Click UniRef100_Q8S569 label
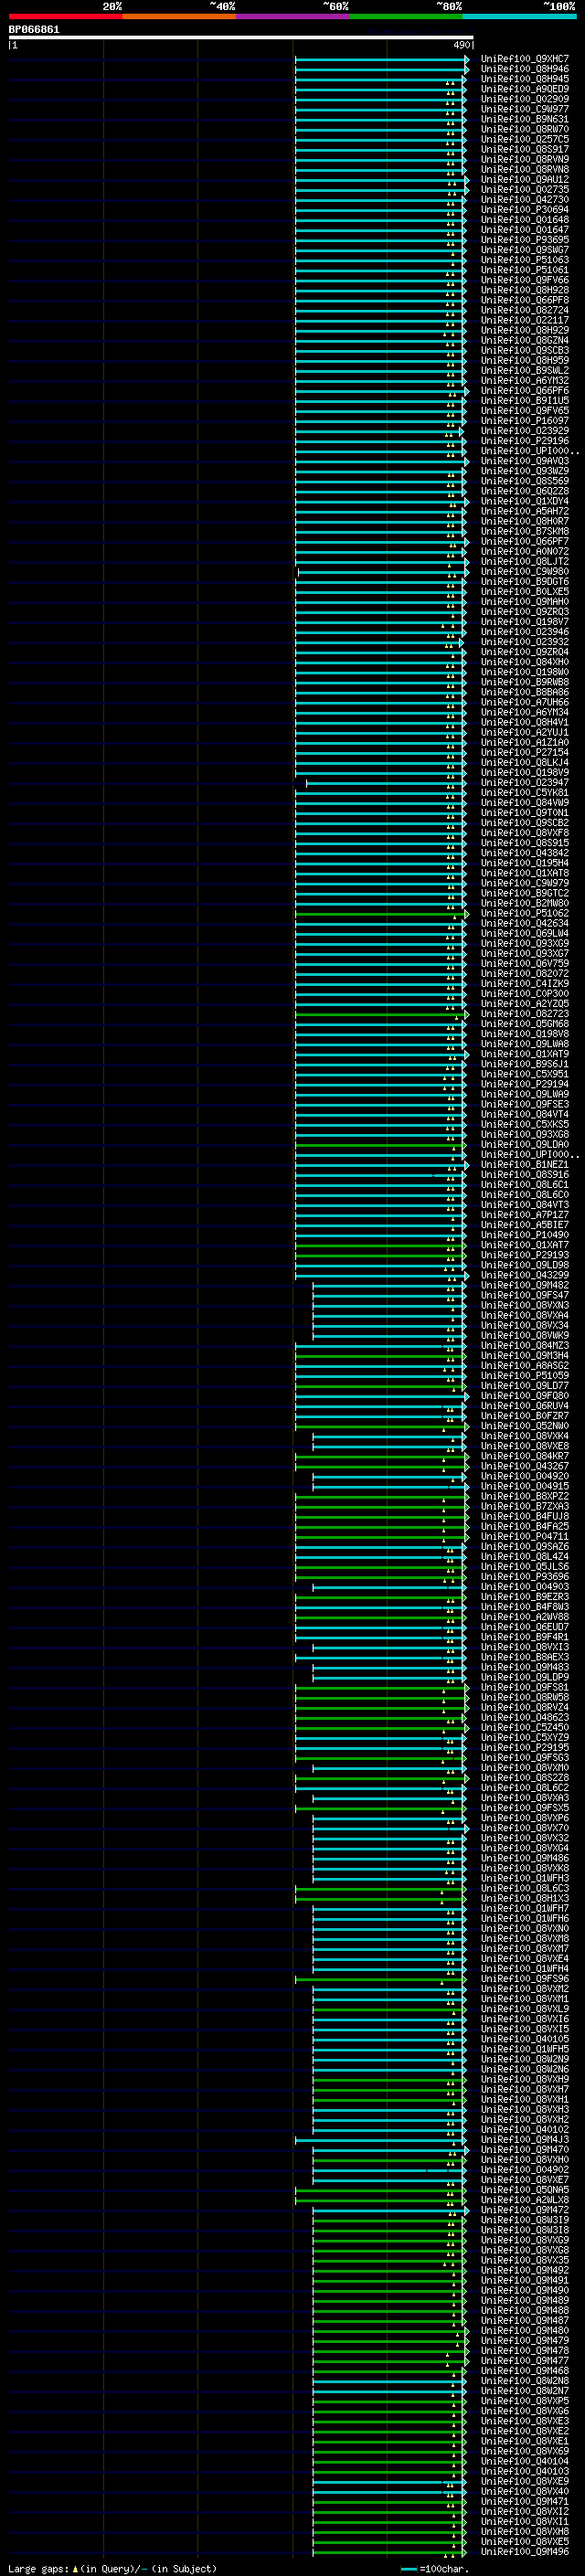This screenshot has height=2576, width=585. click(x=525, y=481)
